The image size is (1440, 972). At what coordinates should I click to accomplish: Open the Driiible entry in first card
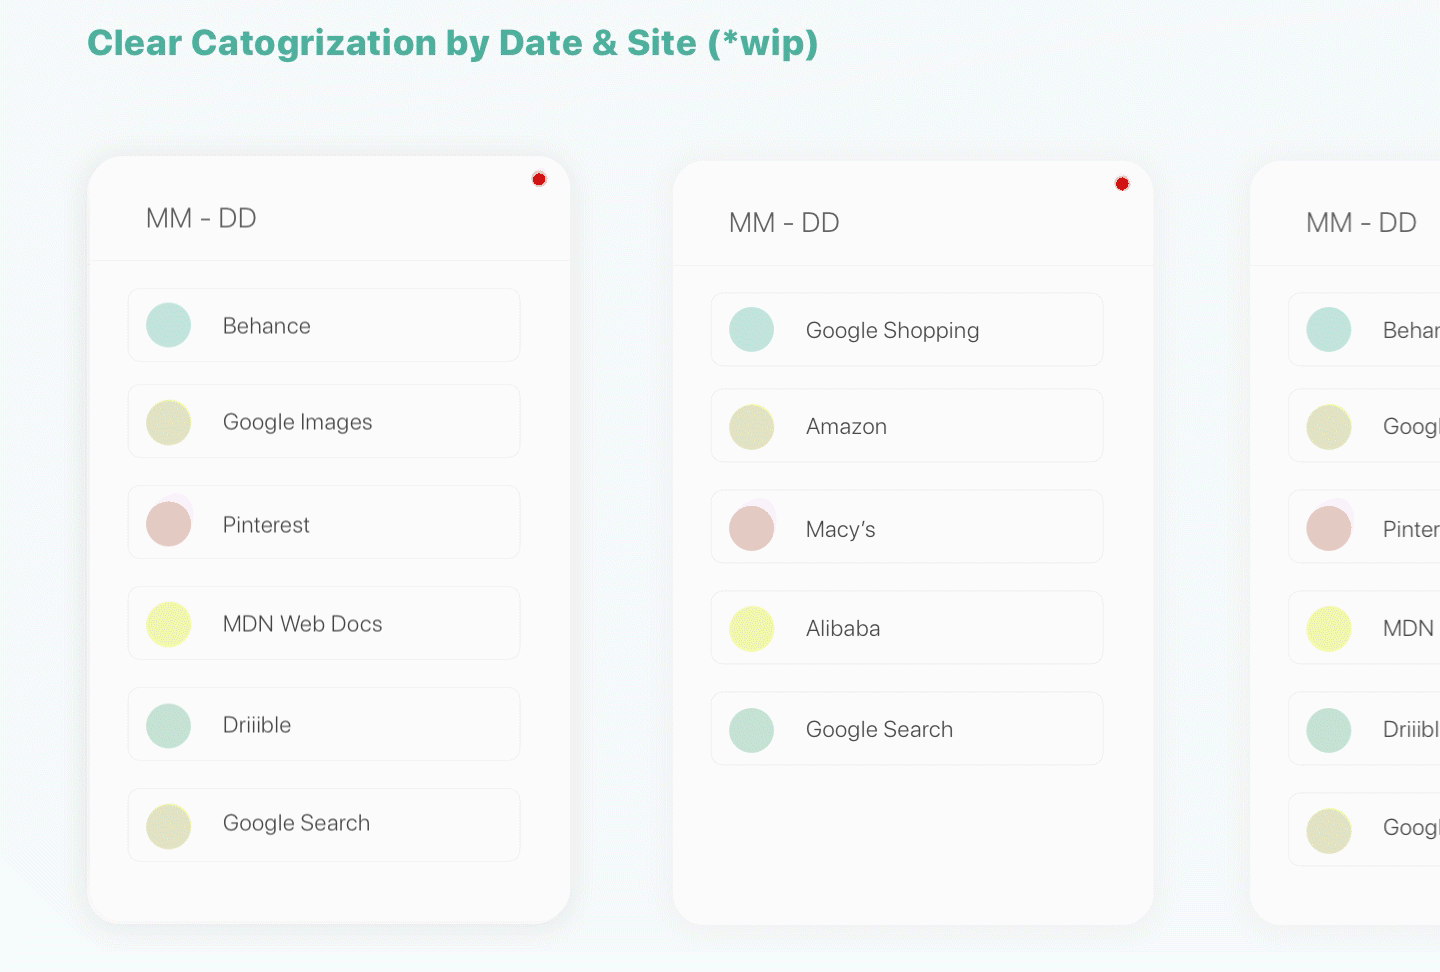pyautogui.click(x=324, y=725)
